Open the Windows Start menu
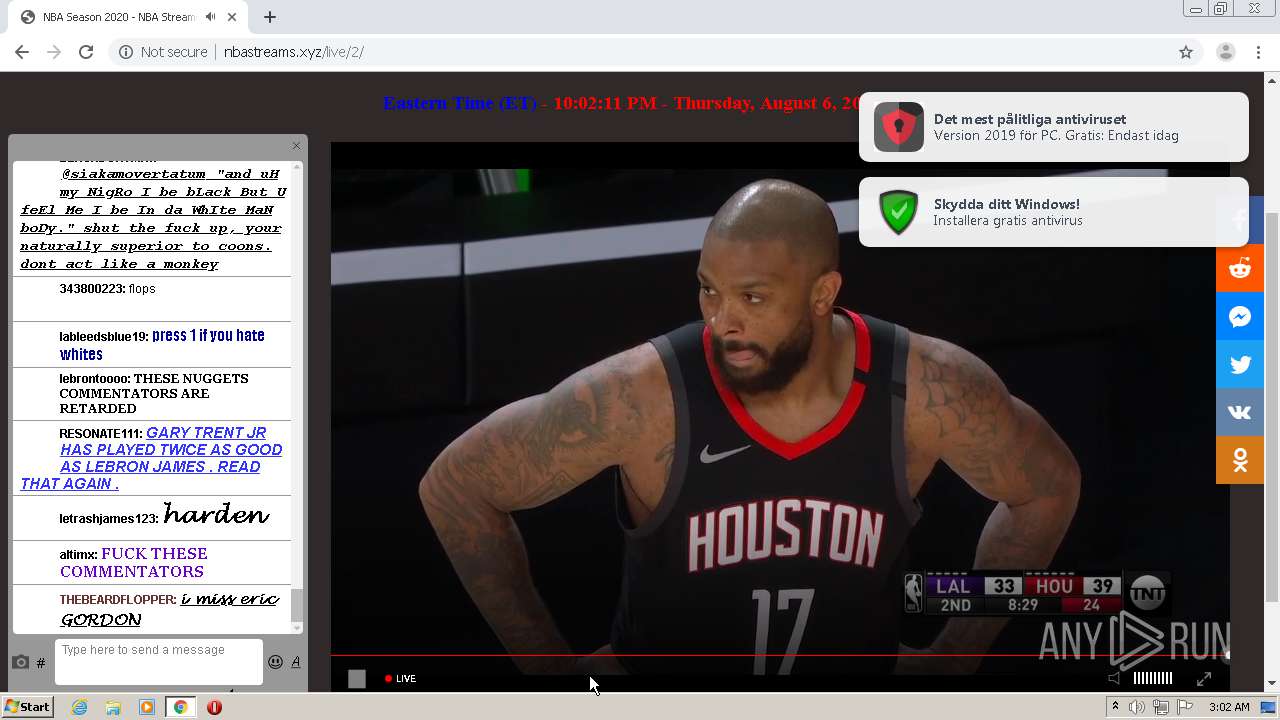1280x720 pixels. pyautogui.click(x=27, y=707)
